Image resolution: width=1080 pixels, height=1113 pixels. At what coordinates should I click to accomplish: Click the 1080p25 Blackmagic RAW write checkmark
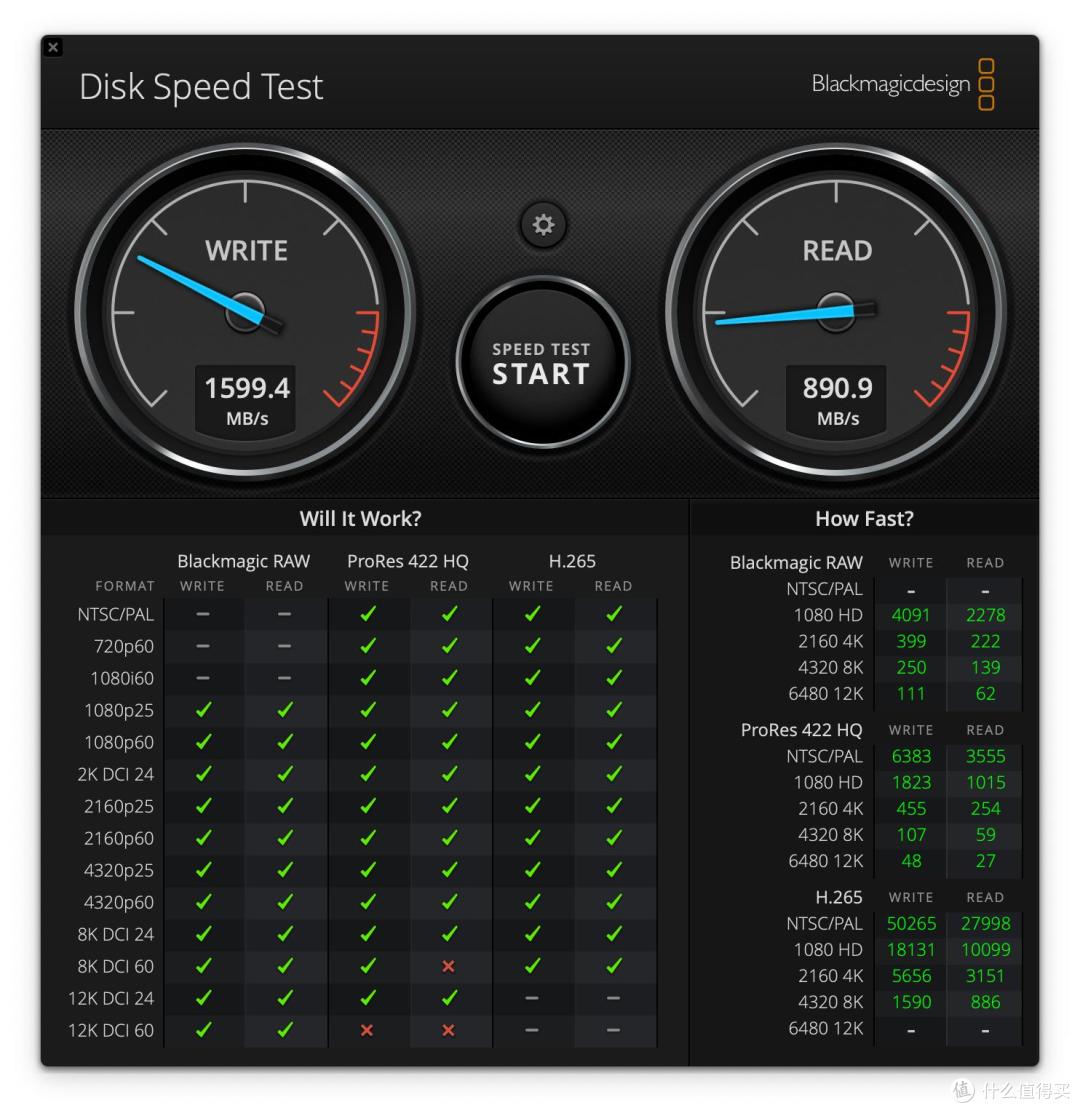pyautogui.click(x=204, y=710)
